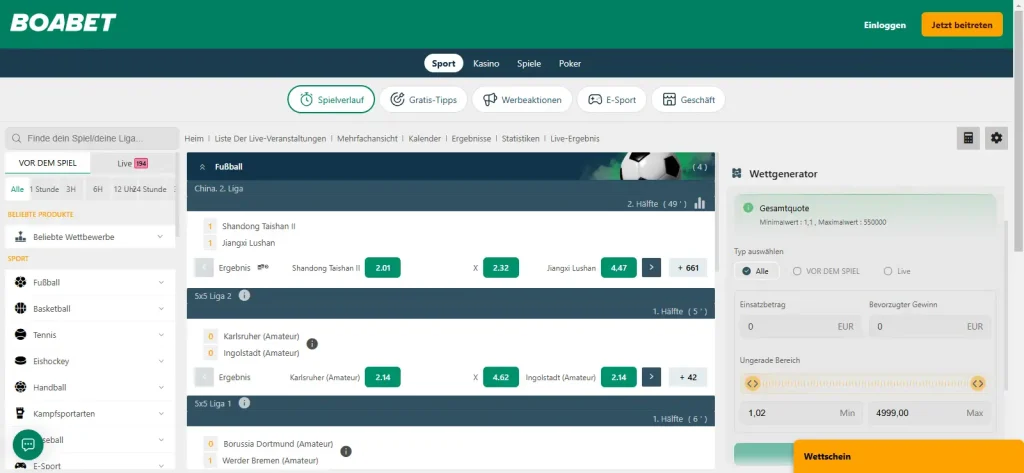Click the search field Finde dein Spiel
The height and width of the screenshot is (473, 1024).
tap(92, 139)
